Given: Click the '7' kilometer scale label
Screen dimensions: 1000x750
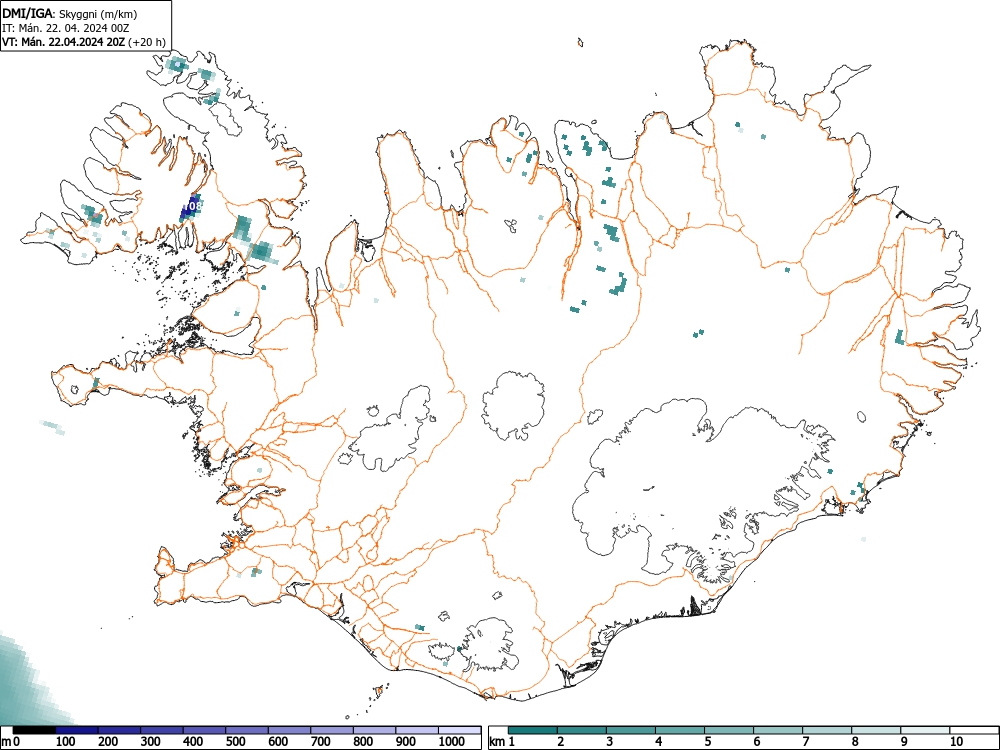Looking at the screenshot, I should pyautogui.click(x=805, y=741).
